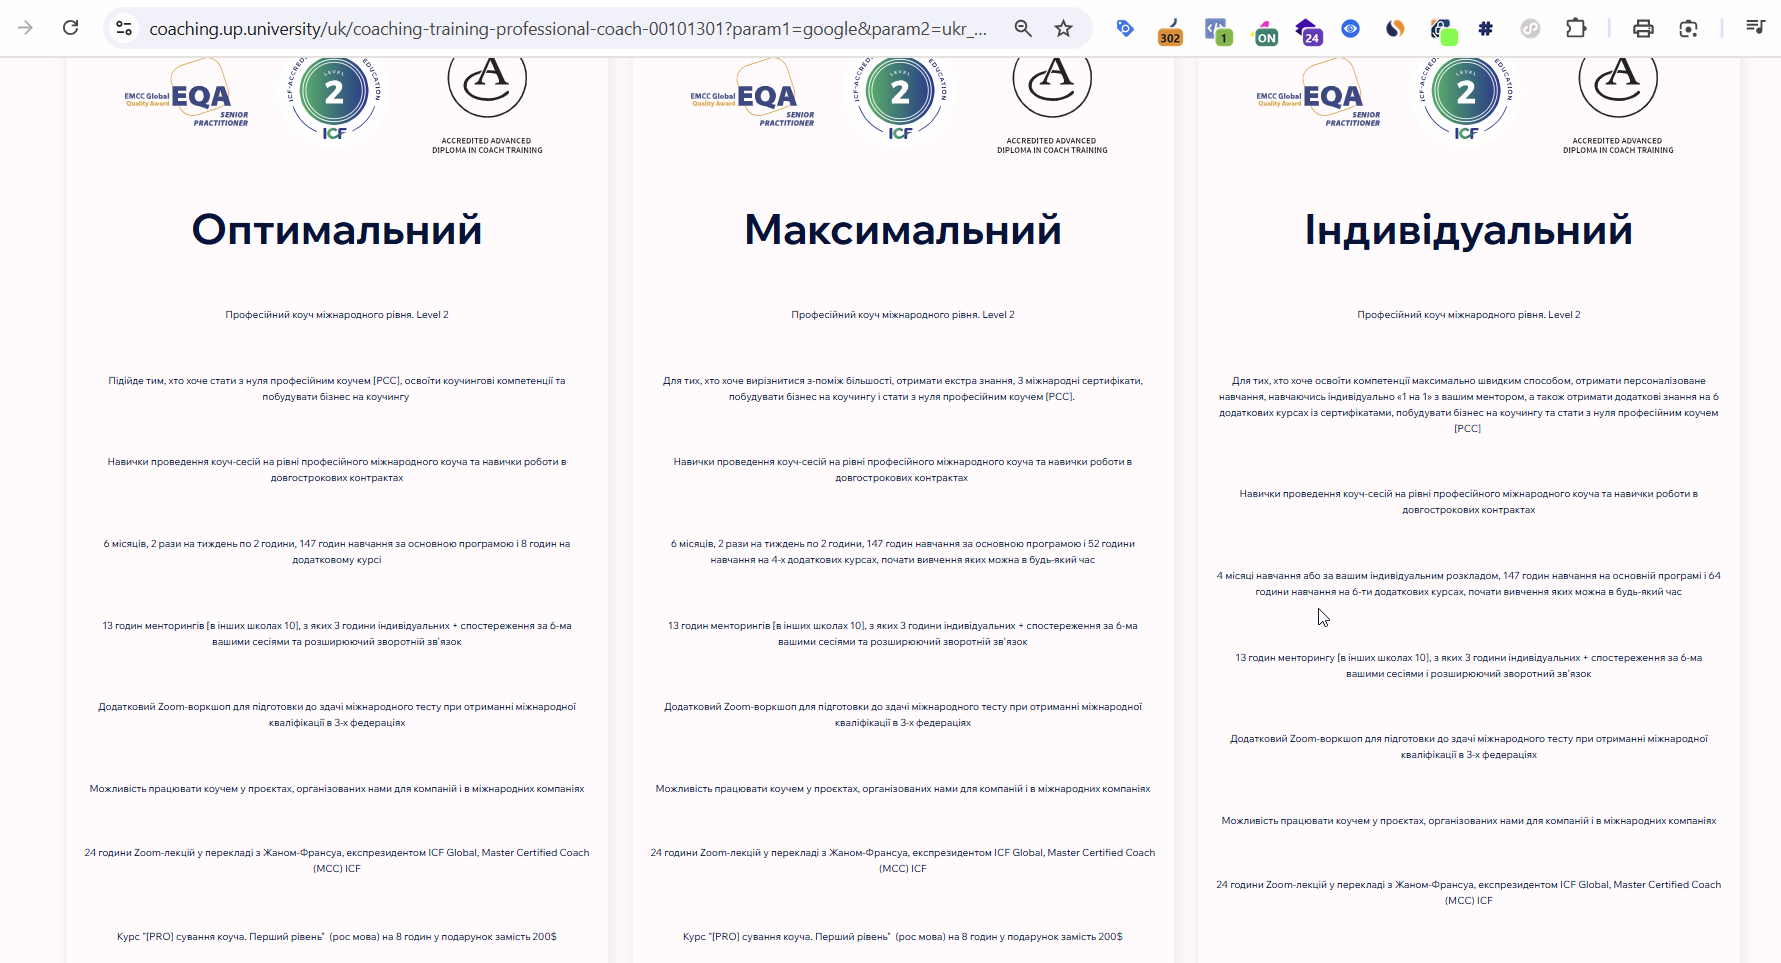Click the EMCC EQA badge in Максимальний card
Viewport: 1781px width, 963px height.
753,94
